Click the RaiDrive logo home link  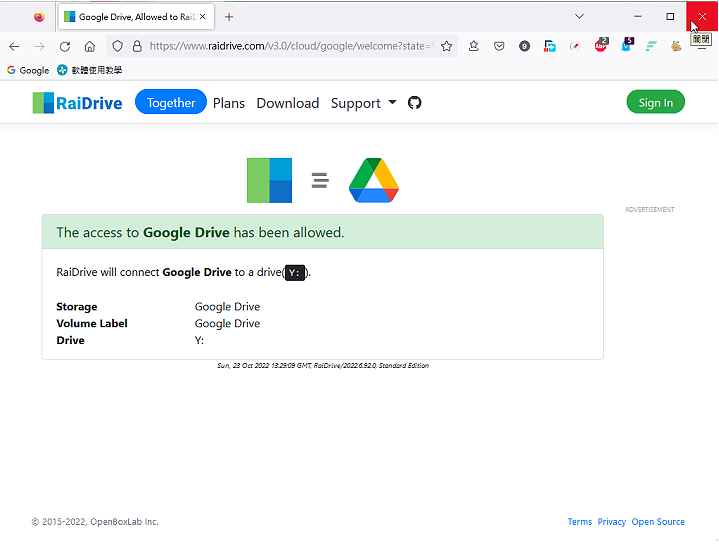[77, 103]
